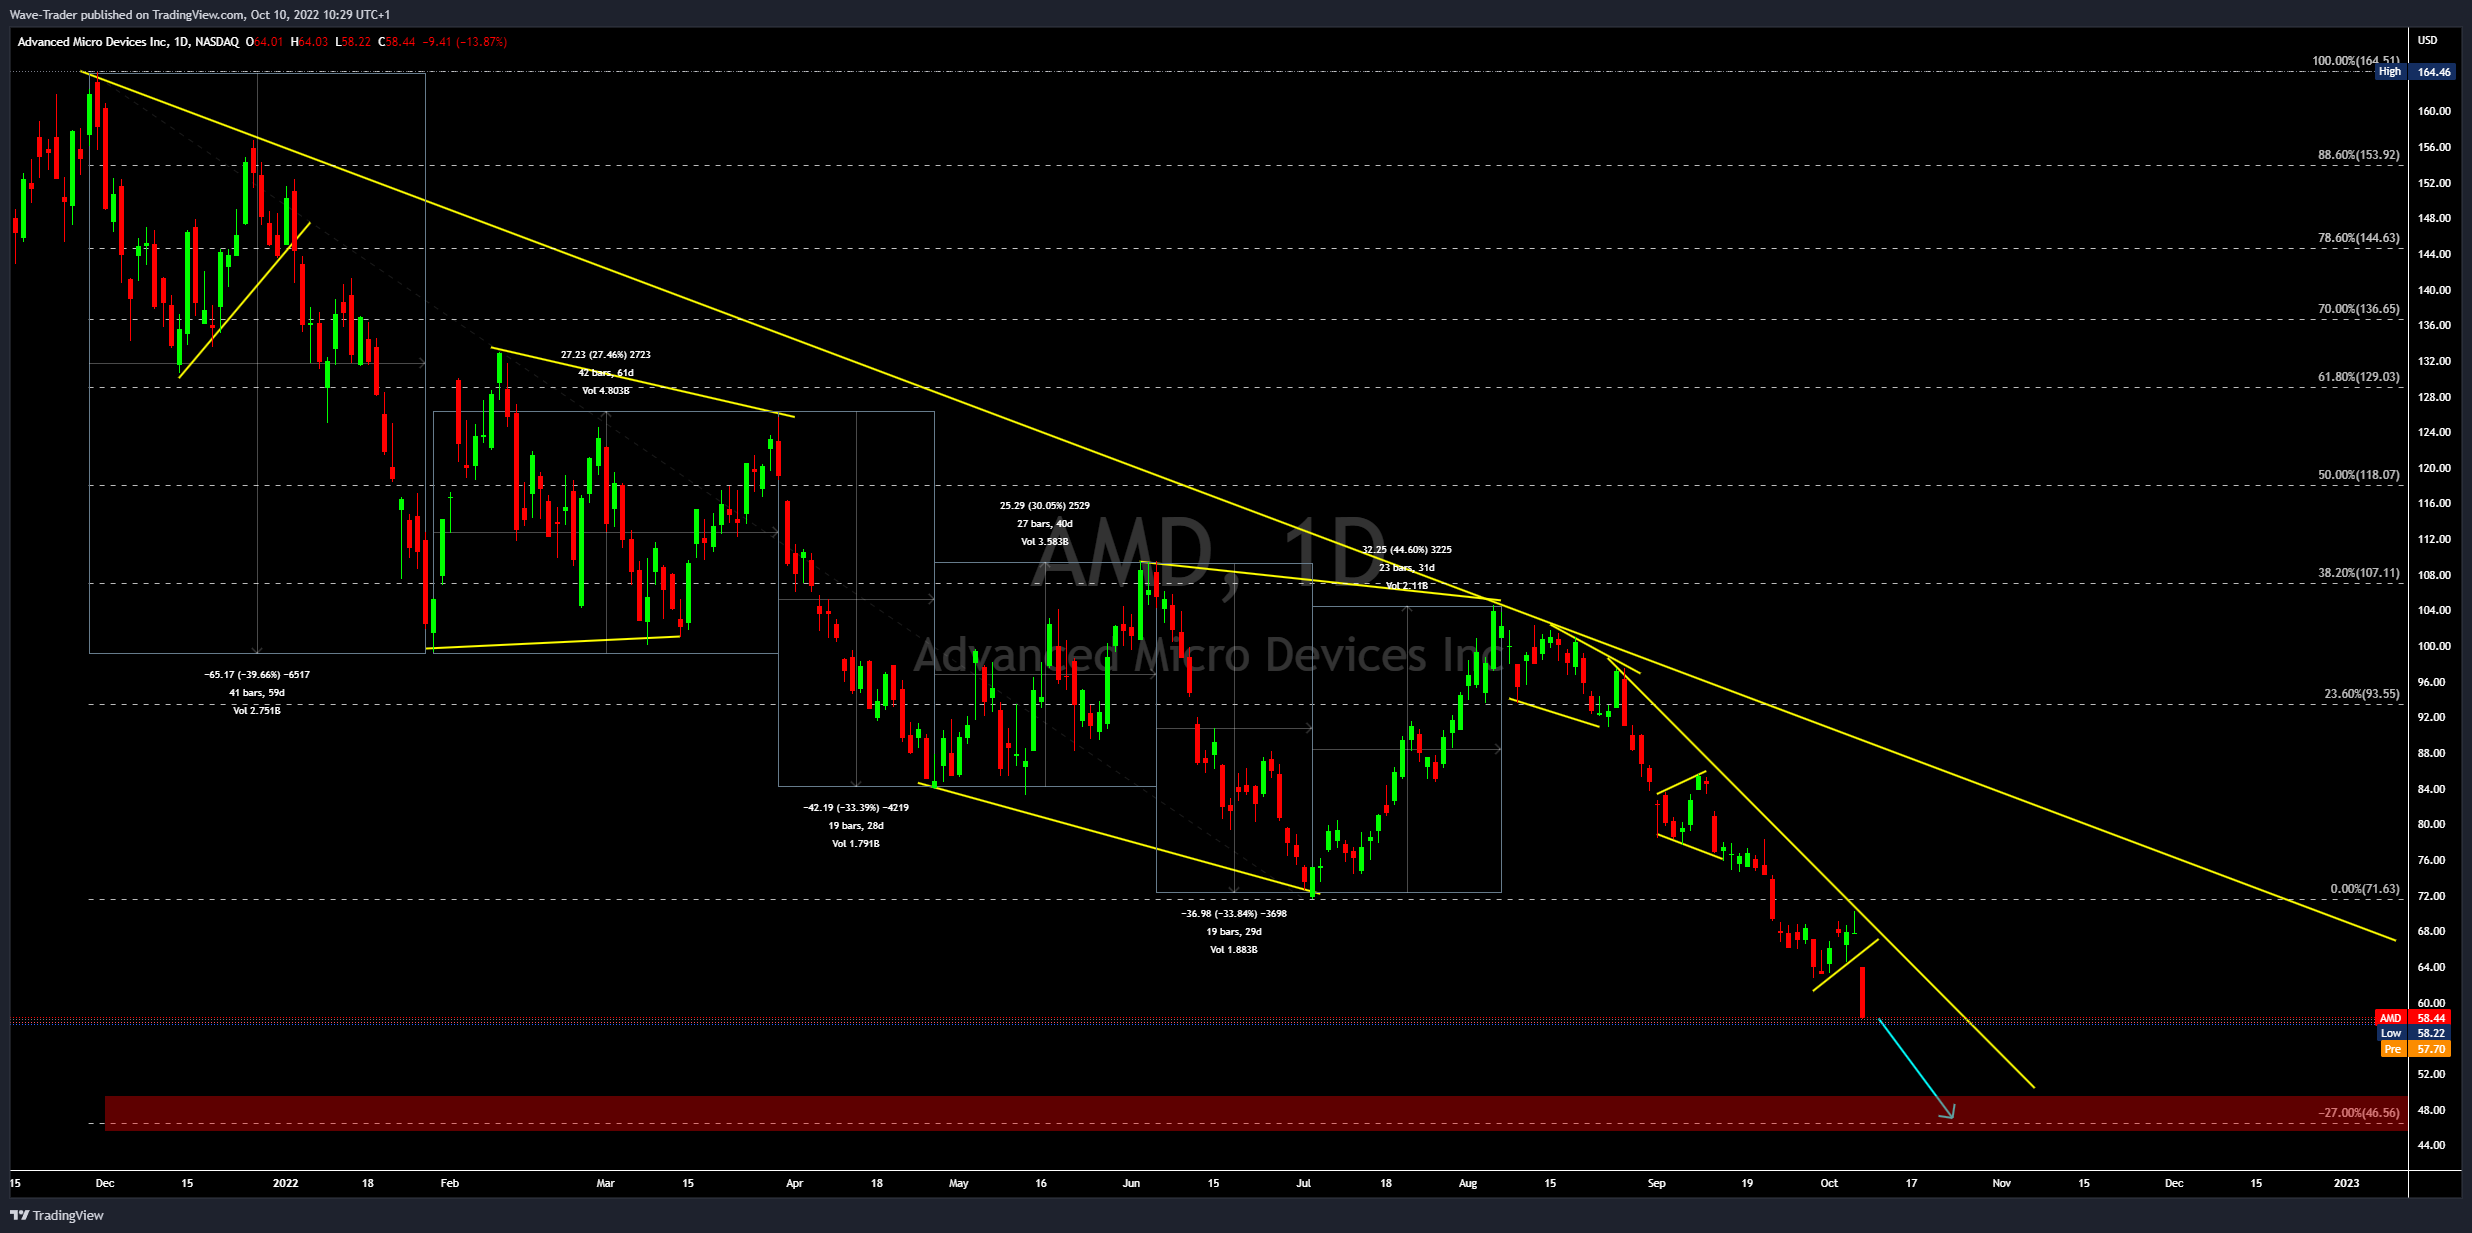
Task: Click the -36.98 (-33.84%) price range label
Action: tap(1234, 914)
